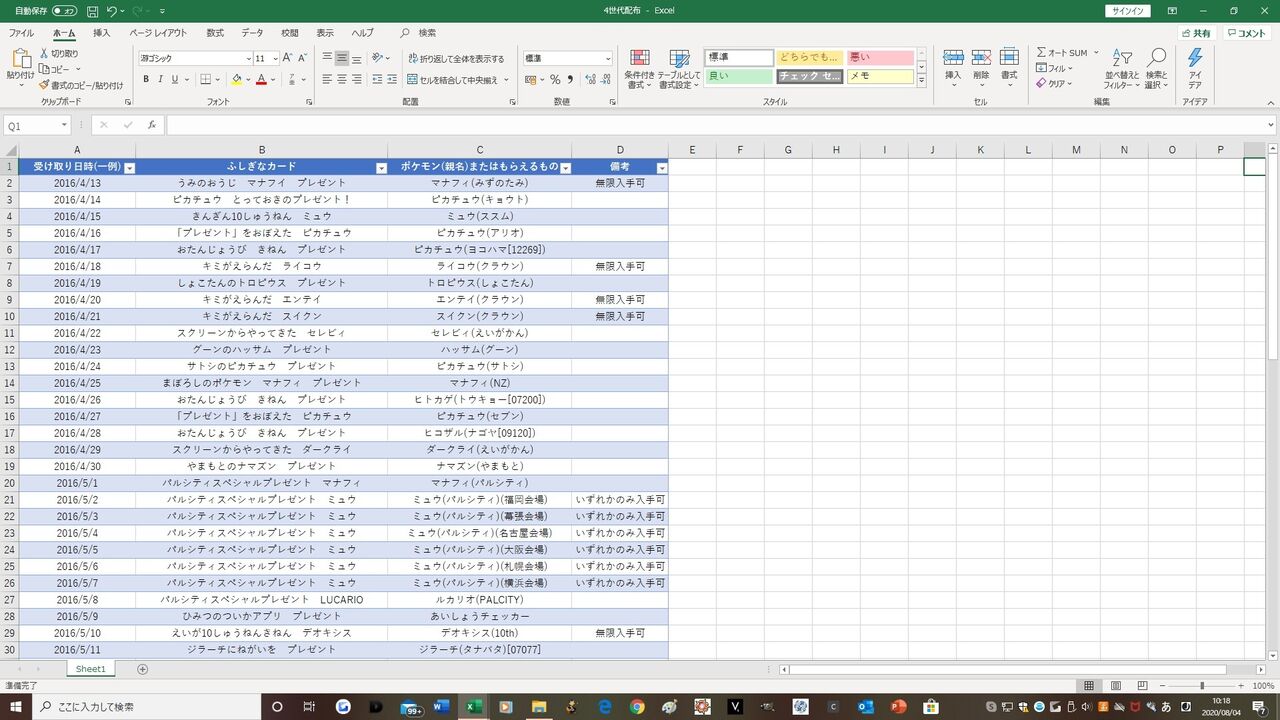Screen dimensions: 1280x720
Task: Switch to Page Break Preview in status bar
Action: 1143,686
